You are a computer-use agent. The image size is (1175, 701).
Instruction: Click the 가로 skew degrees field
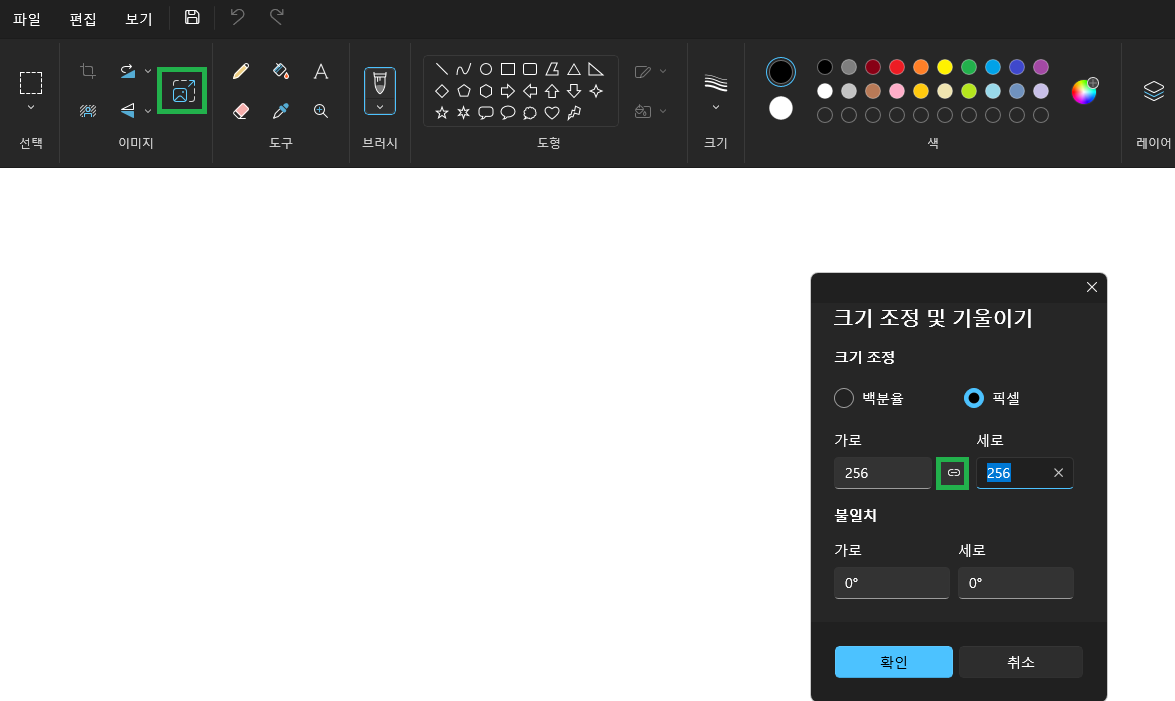click(x=892, y=583)
